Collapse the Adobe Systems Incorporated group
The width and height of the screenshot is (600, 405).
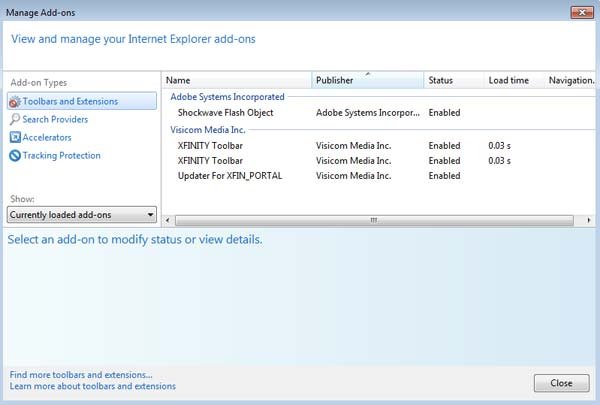(x=227, y=97)
